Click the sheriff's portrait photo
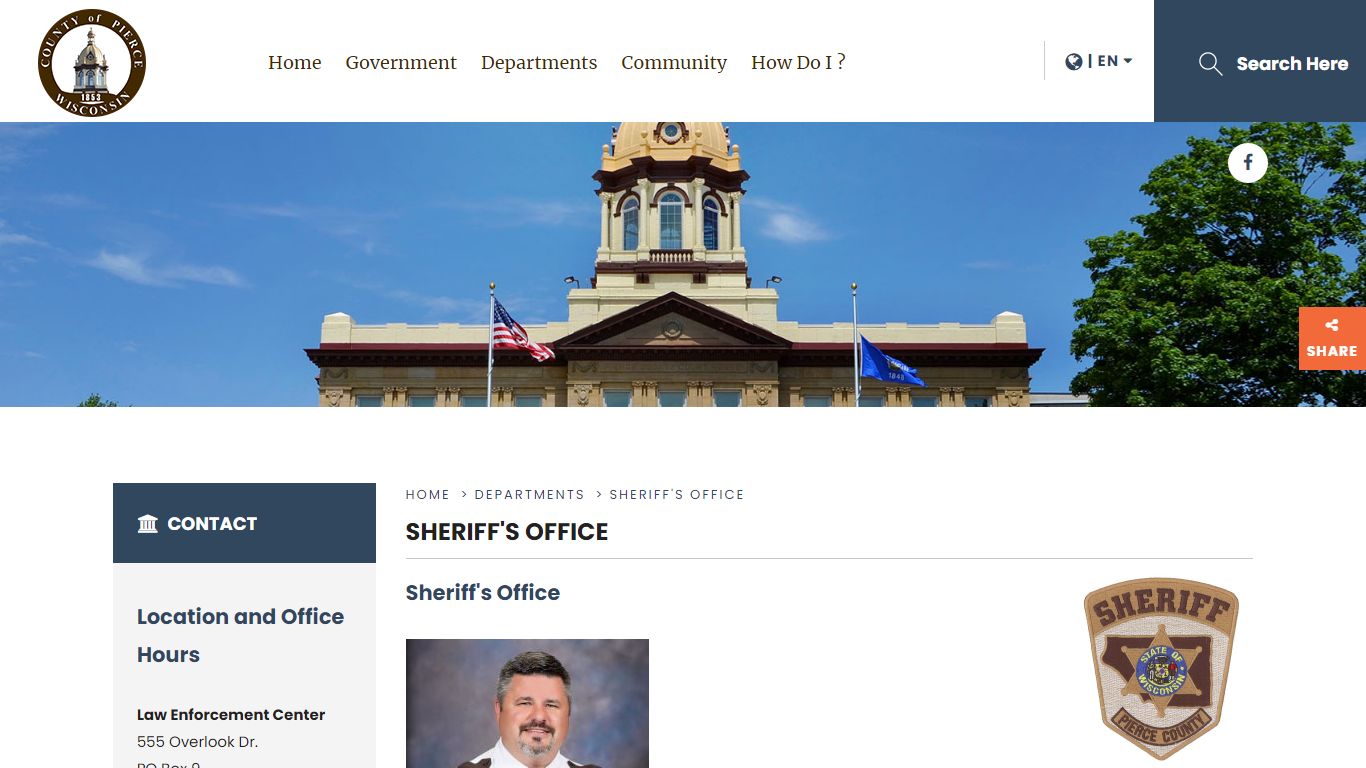This screenshot has height=768, width=1366. click(x=527, y=703)
